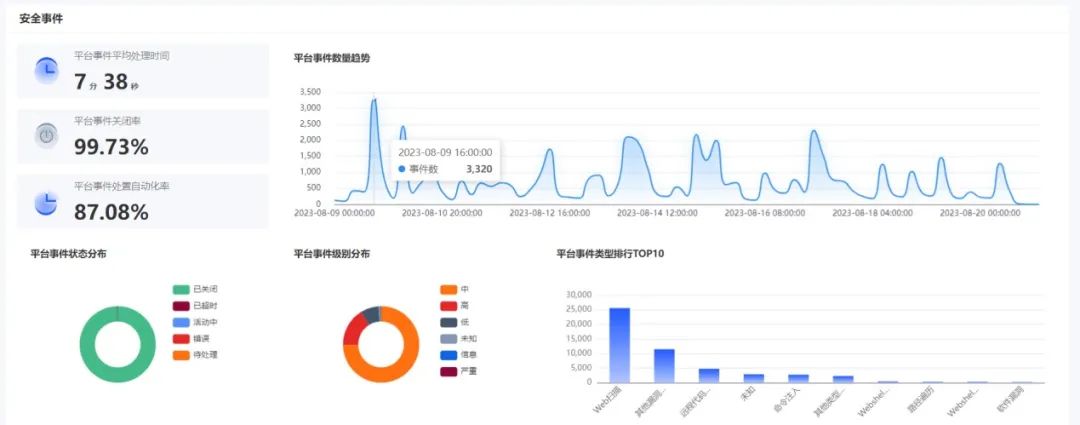Click the 99.73% closure rate value
Image resolution: width=1080 pixels, height=425 pixels.
[111, 147]
